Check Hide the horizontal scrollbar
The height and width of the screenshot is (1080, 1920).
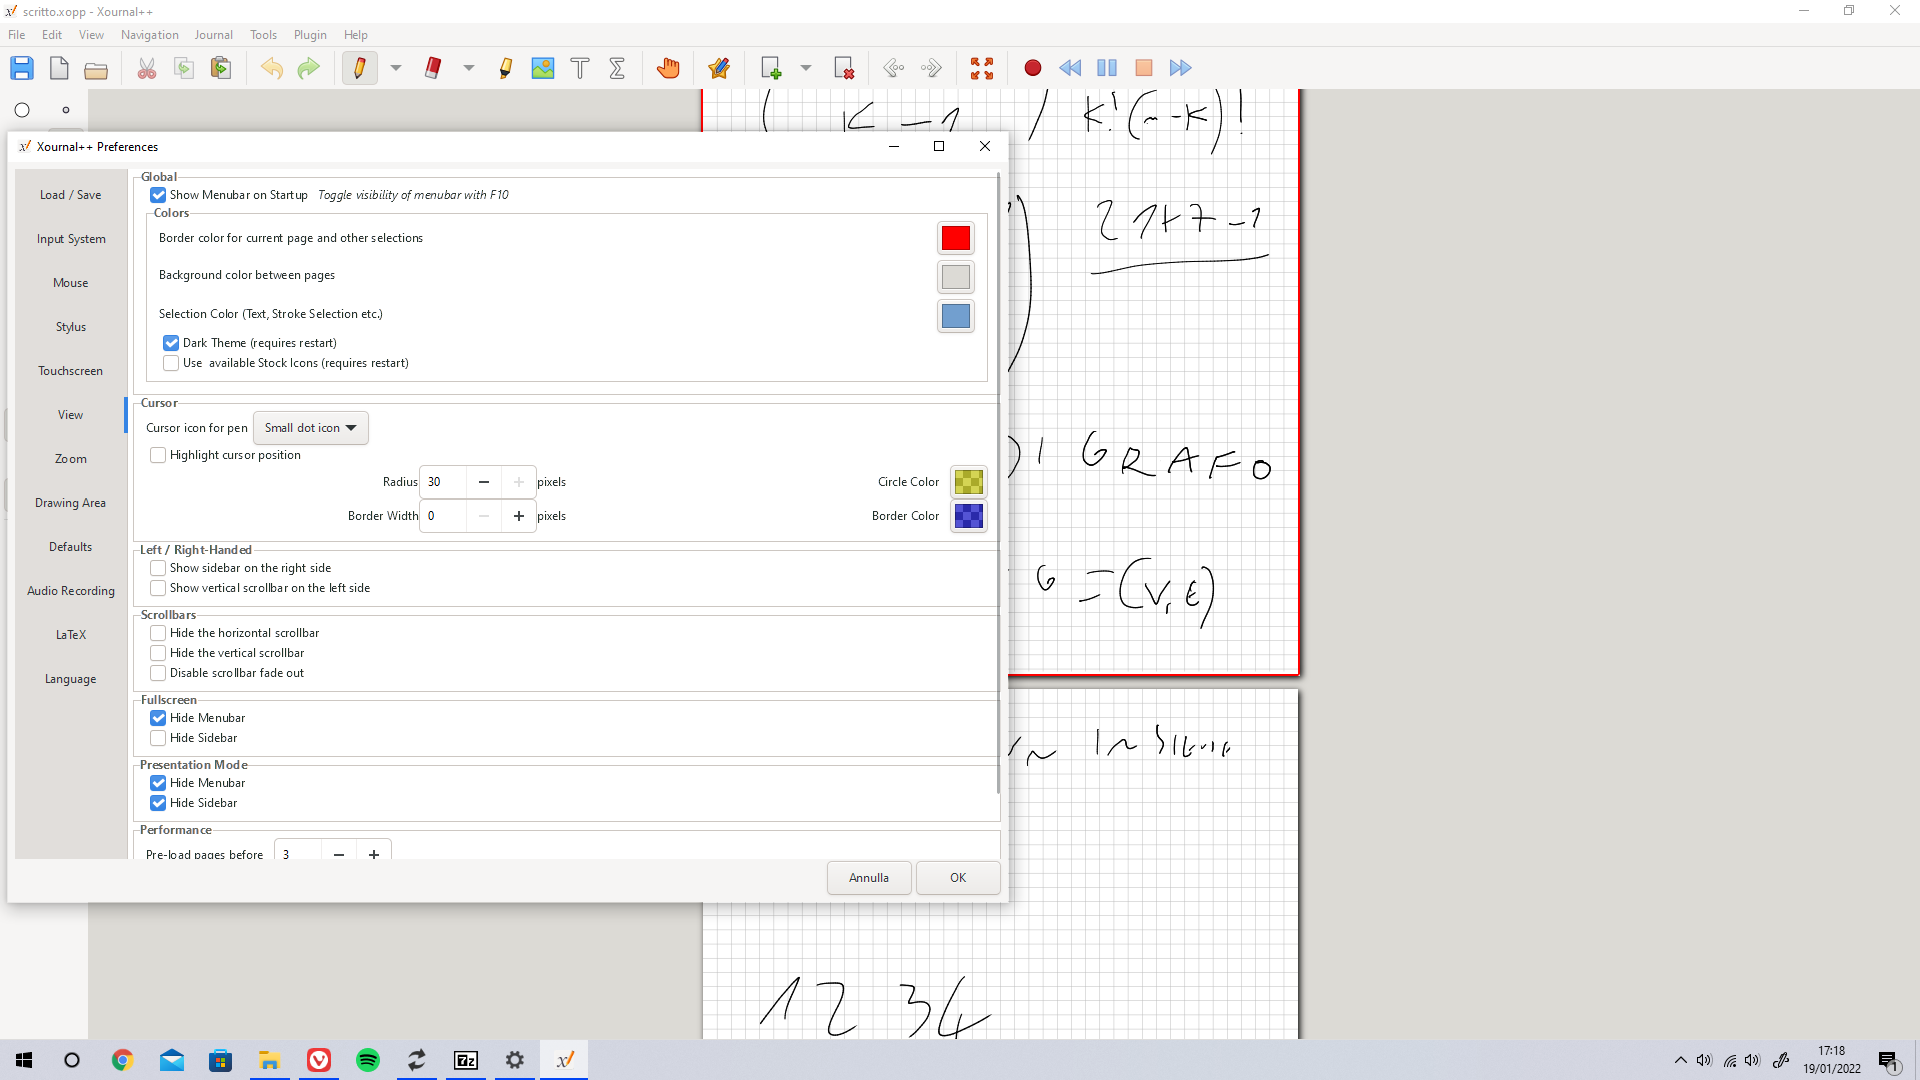point(158,633)
